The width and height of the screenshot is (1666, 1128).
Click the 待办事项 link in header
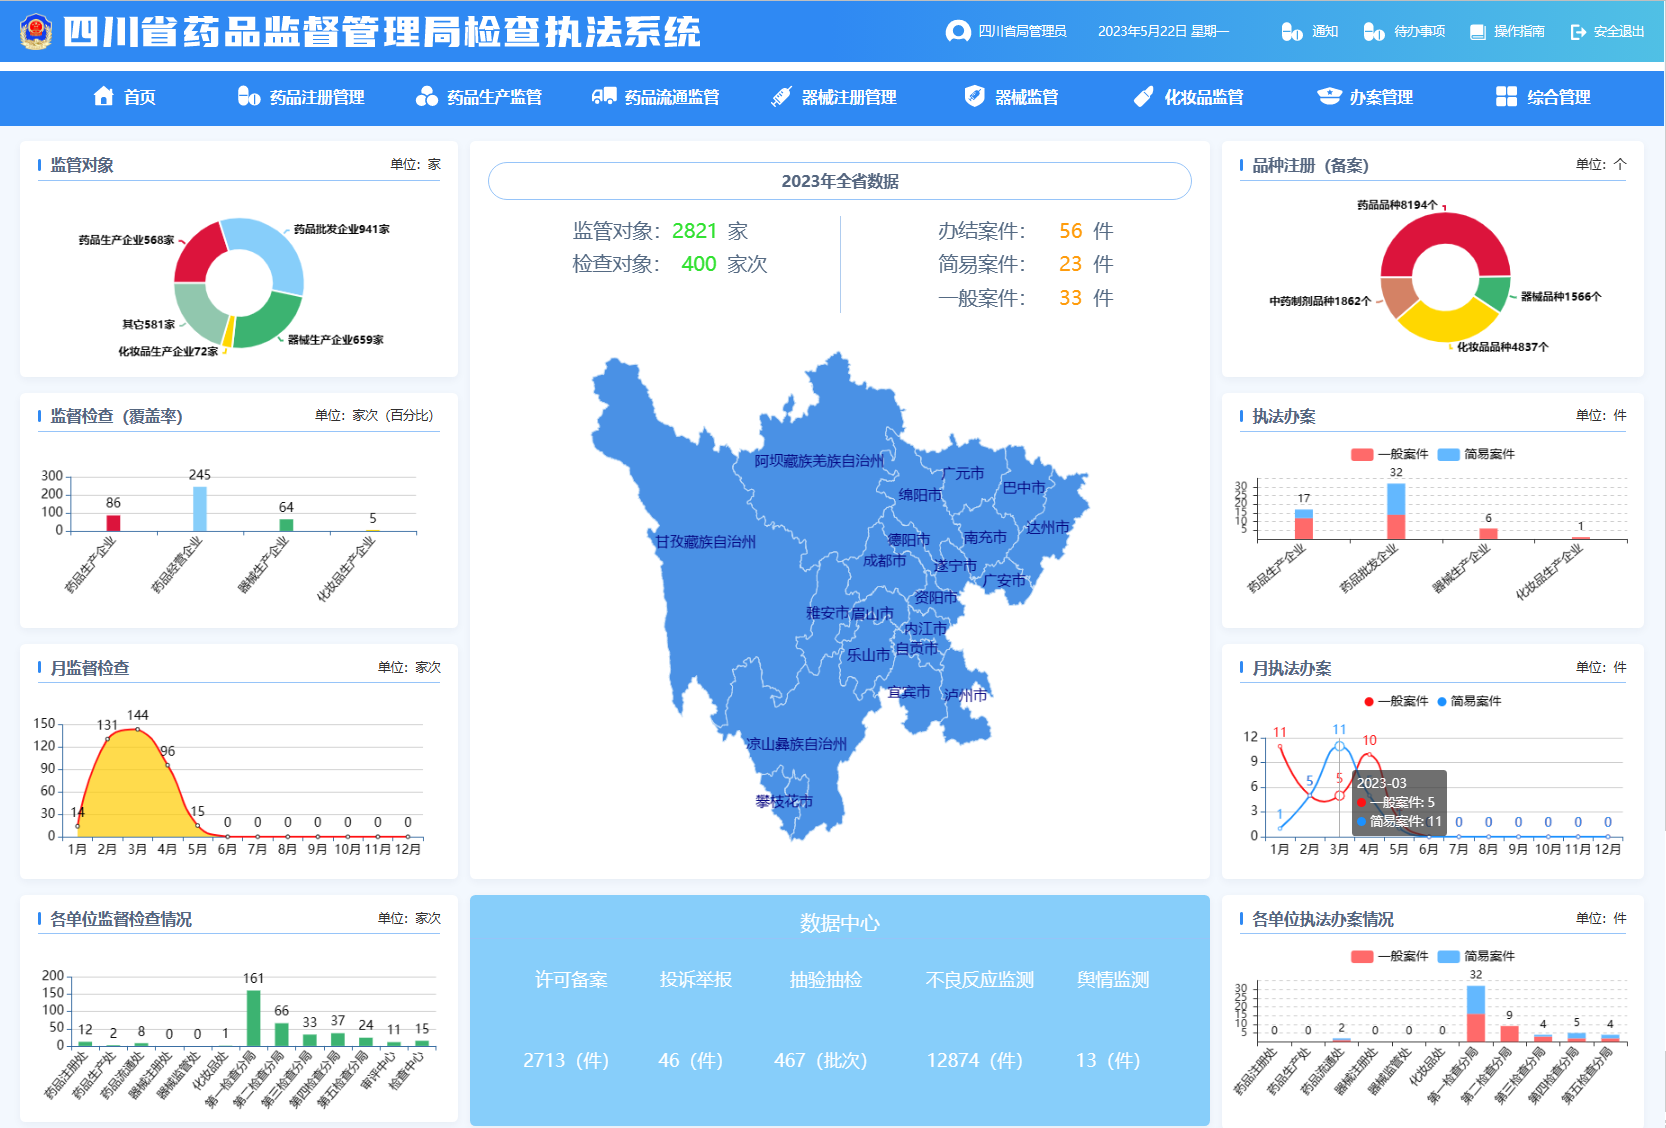[x=1420, y=32]
